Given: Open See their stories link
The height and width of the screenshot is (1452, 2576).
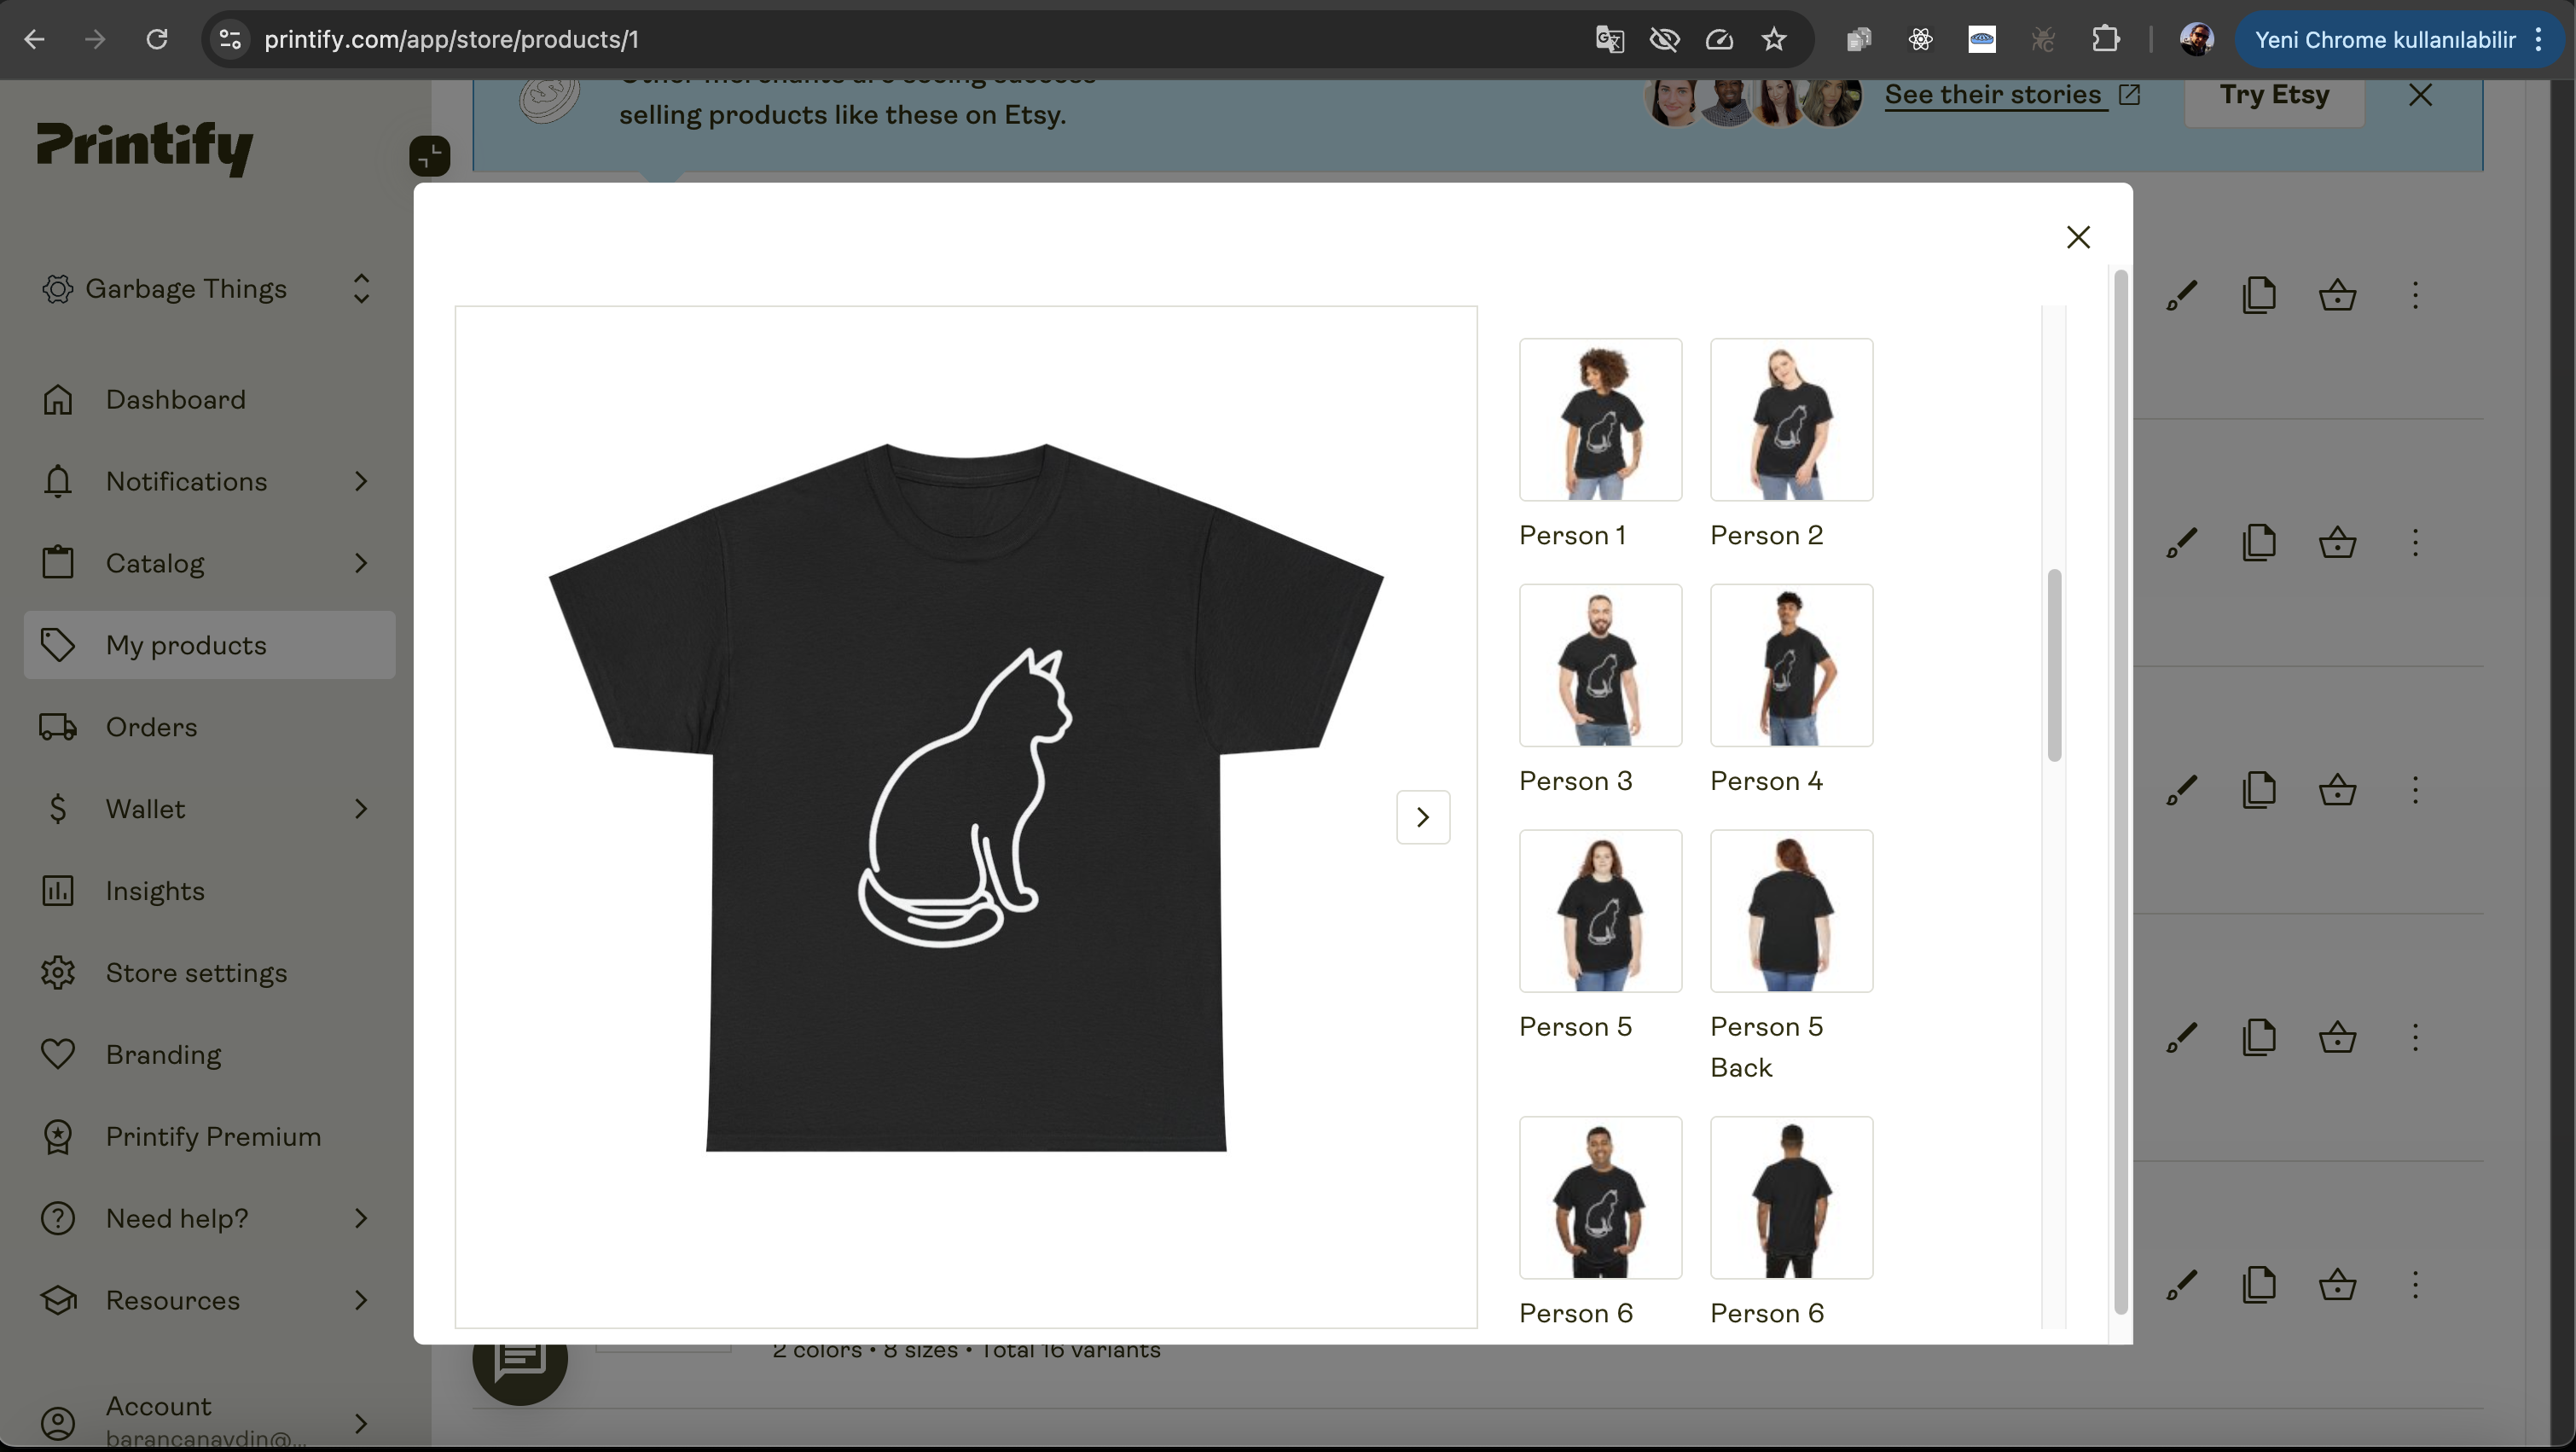Looking at the screenshot, I should tap(1993, 95).
